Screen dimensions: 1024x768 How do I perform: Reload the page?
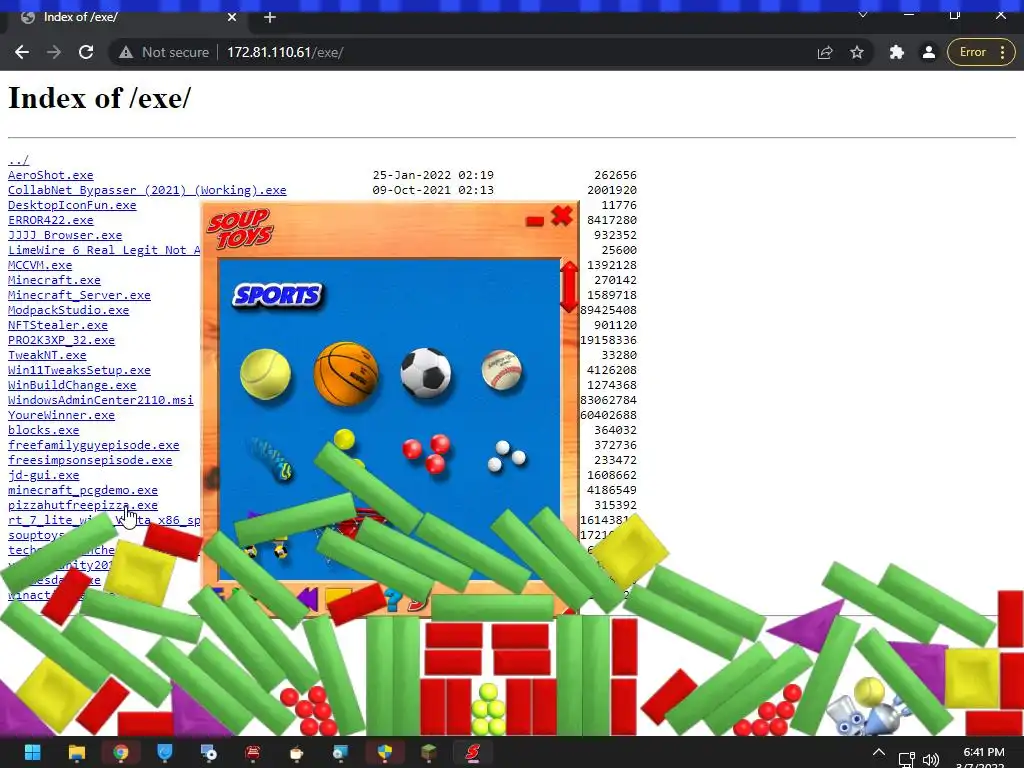tap(86, 52)
